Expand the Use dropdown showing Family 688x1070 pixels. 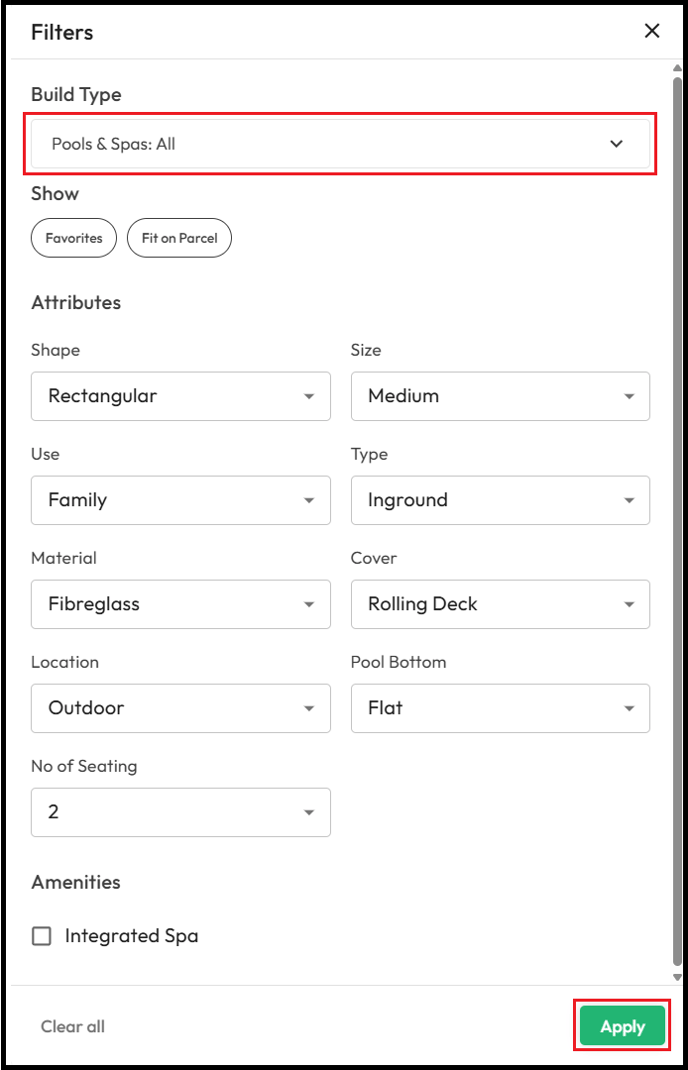click(x=181, y=500)
